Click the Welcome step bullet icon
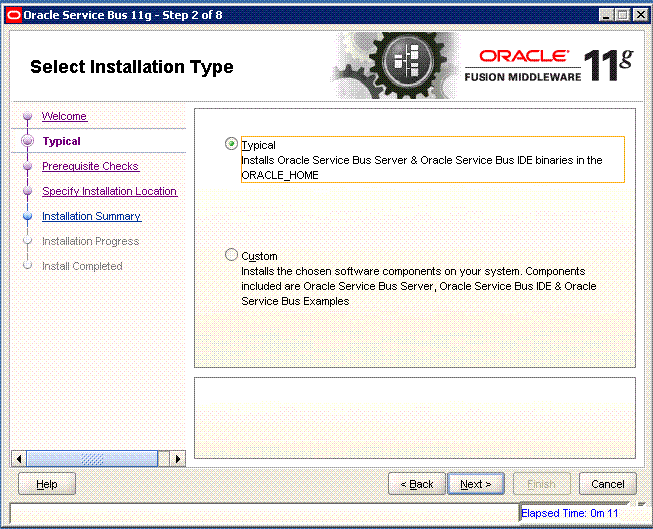Viewport: 653px width, 529px height. (x=27, y=116)
